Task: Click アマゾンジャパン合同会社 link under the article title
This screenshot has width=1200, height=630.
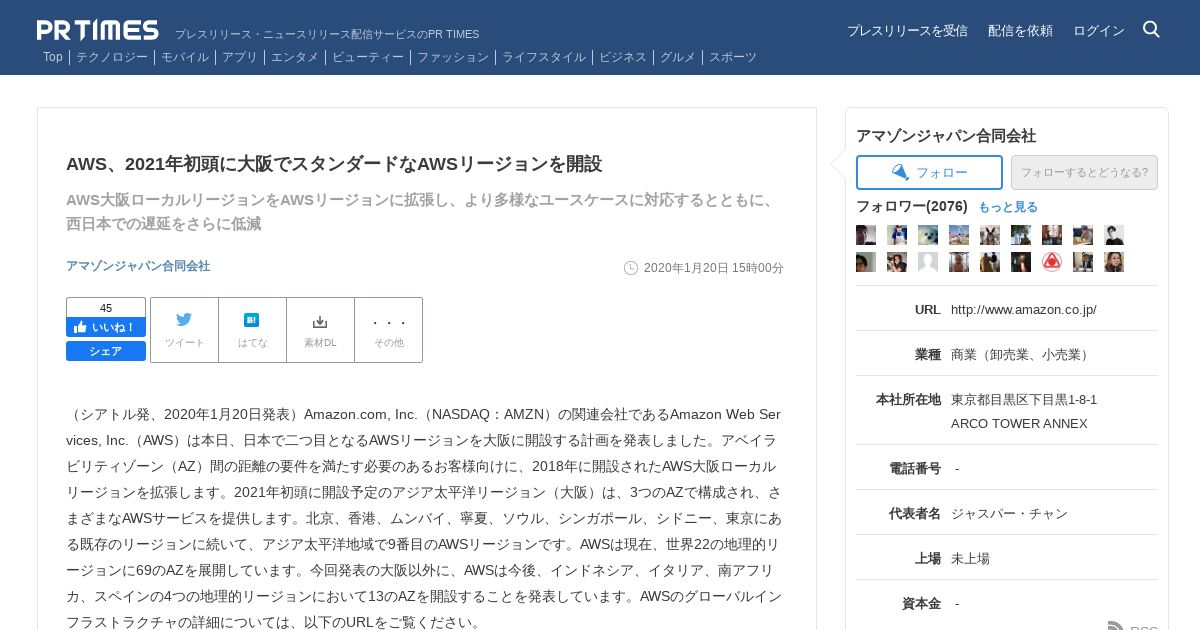Action: [138, 266]
